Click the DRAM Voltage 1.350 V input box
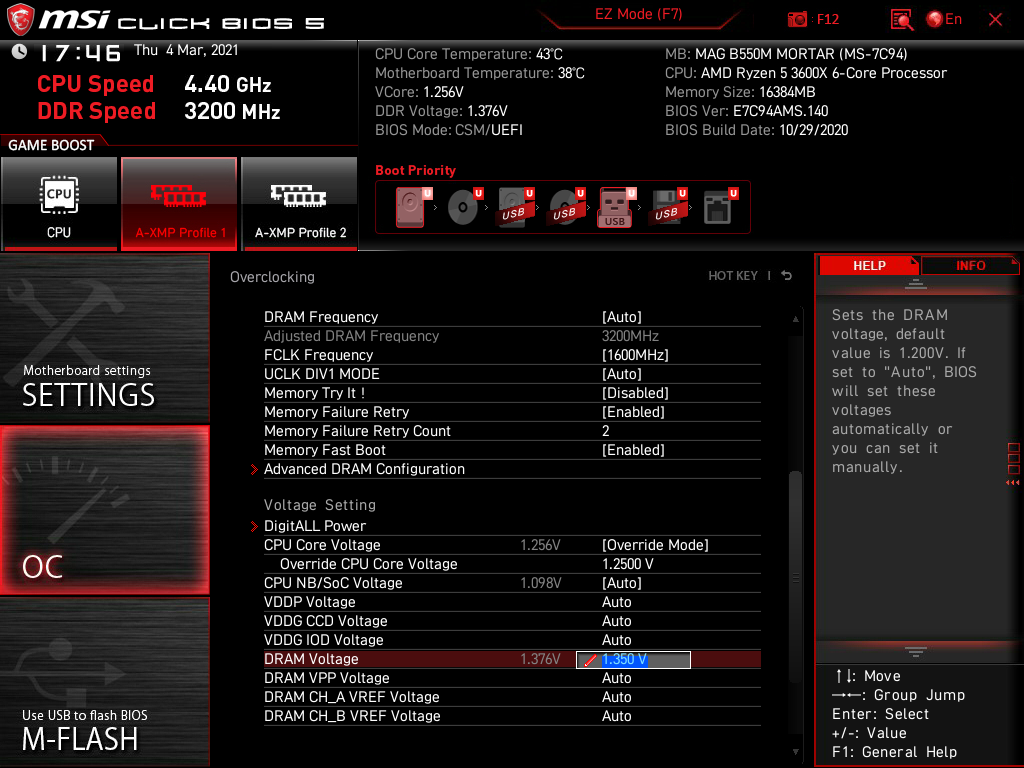 pos(633,660)
